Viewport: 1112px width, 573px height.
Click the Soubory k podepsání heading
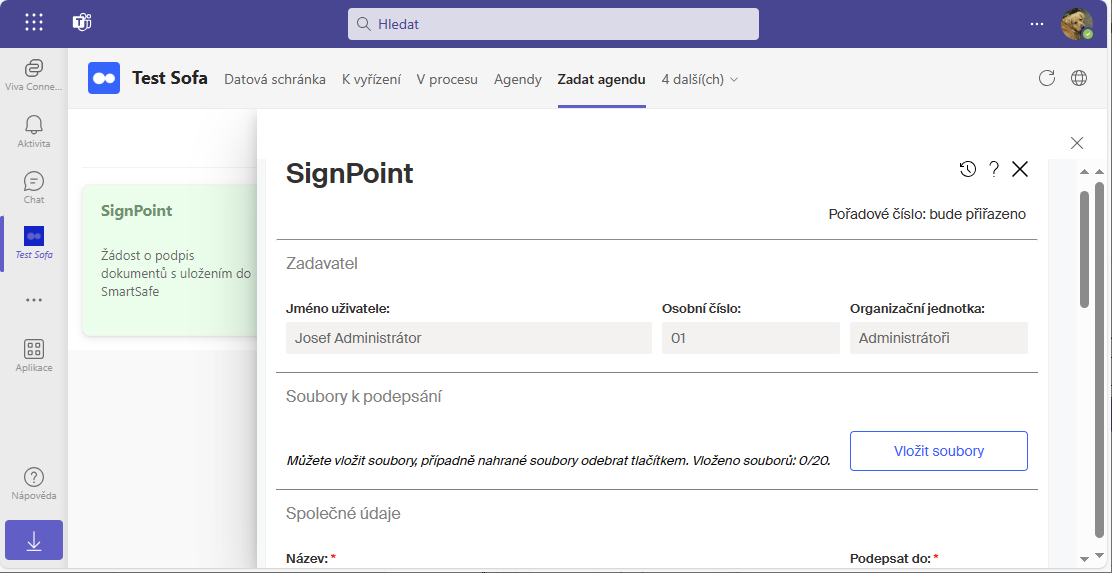[x=364, y=396]
